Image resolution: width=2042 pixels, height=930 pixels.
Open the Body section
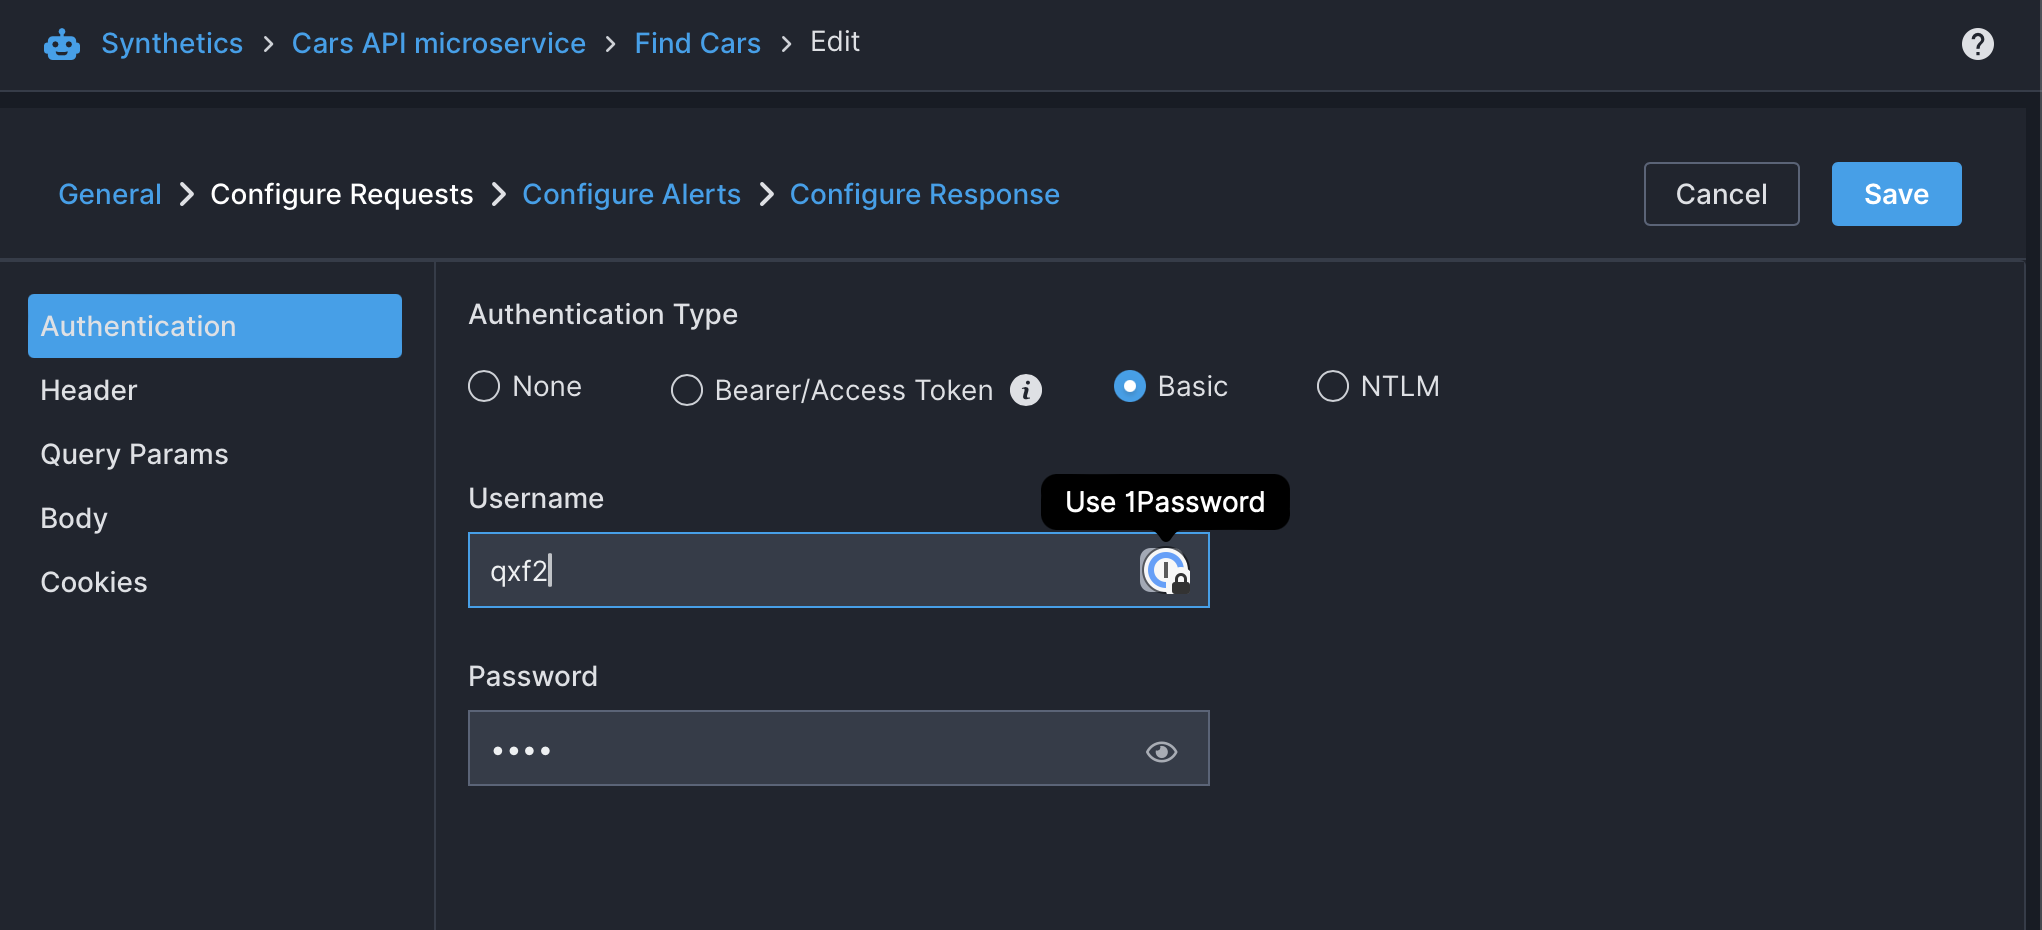74,518
